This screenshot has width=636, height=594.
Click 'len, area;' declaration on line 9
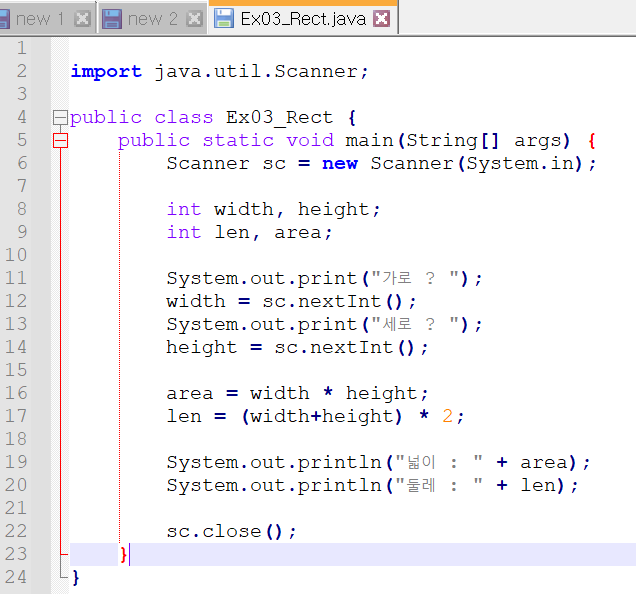[x=273, y=232]
